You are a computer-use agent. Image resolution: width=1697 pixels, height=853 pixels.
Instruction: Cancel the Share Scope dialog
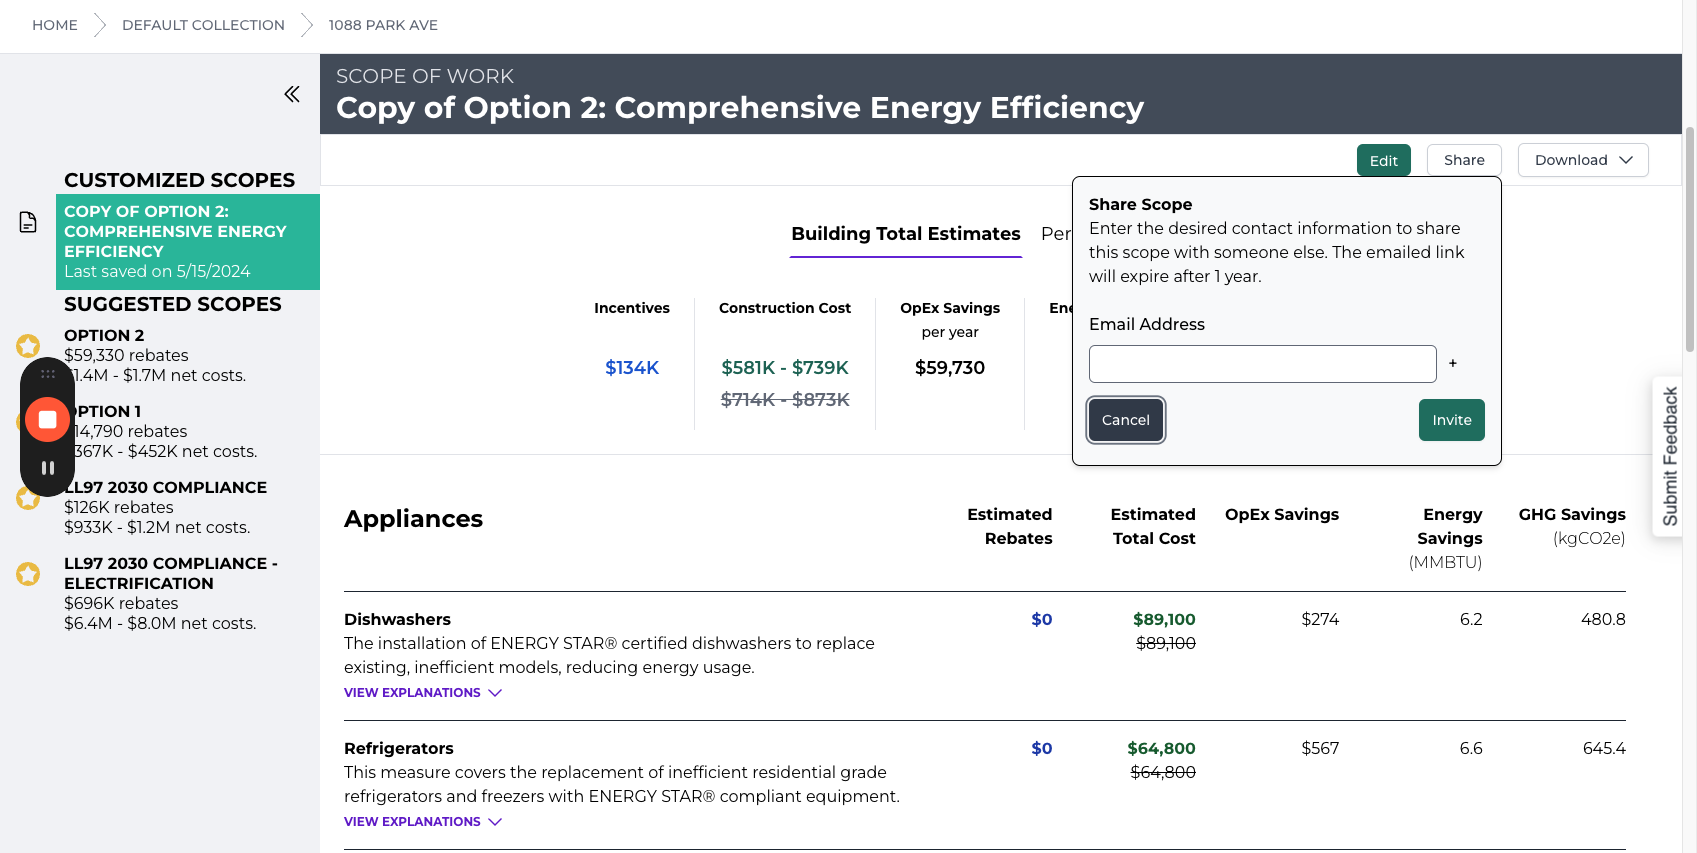click(x=1126, y=420)
